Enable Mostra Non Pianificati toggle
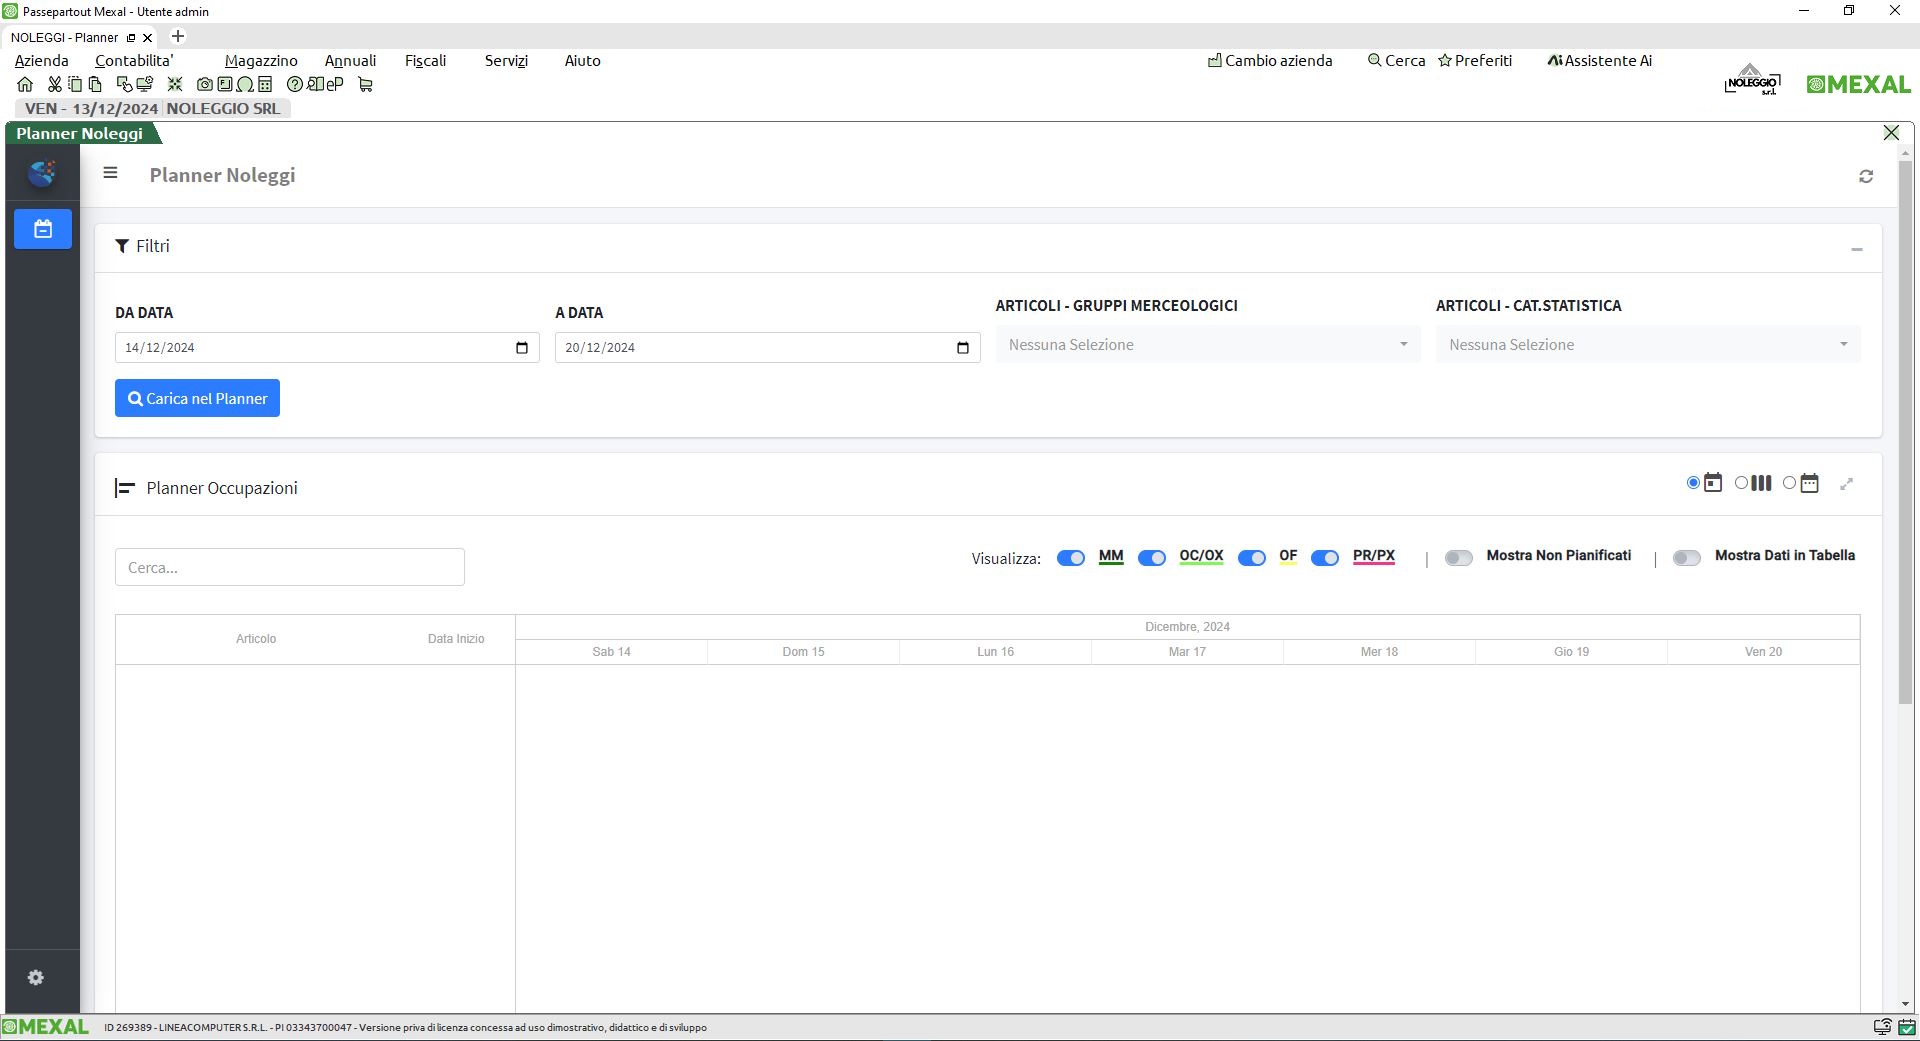 pyautogui.click(x=1459, y=558)
